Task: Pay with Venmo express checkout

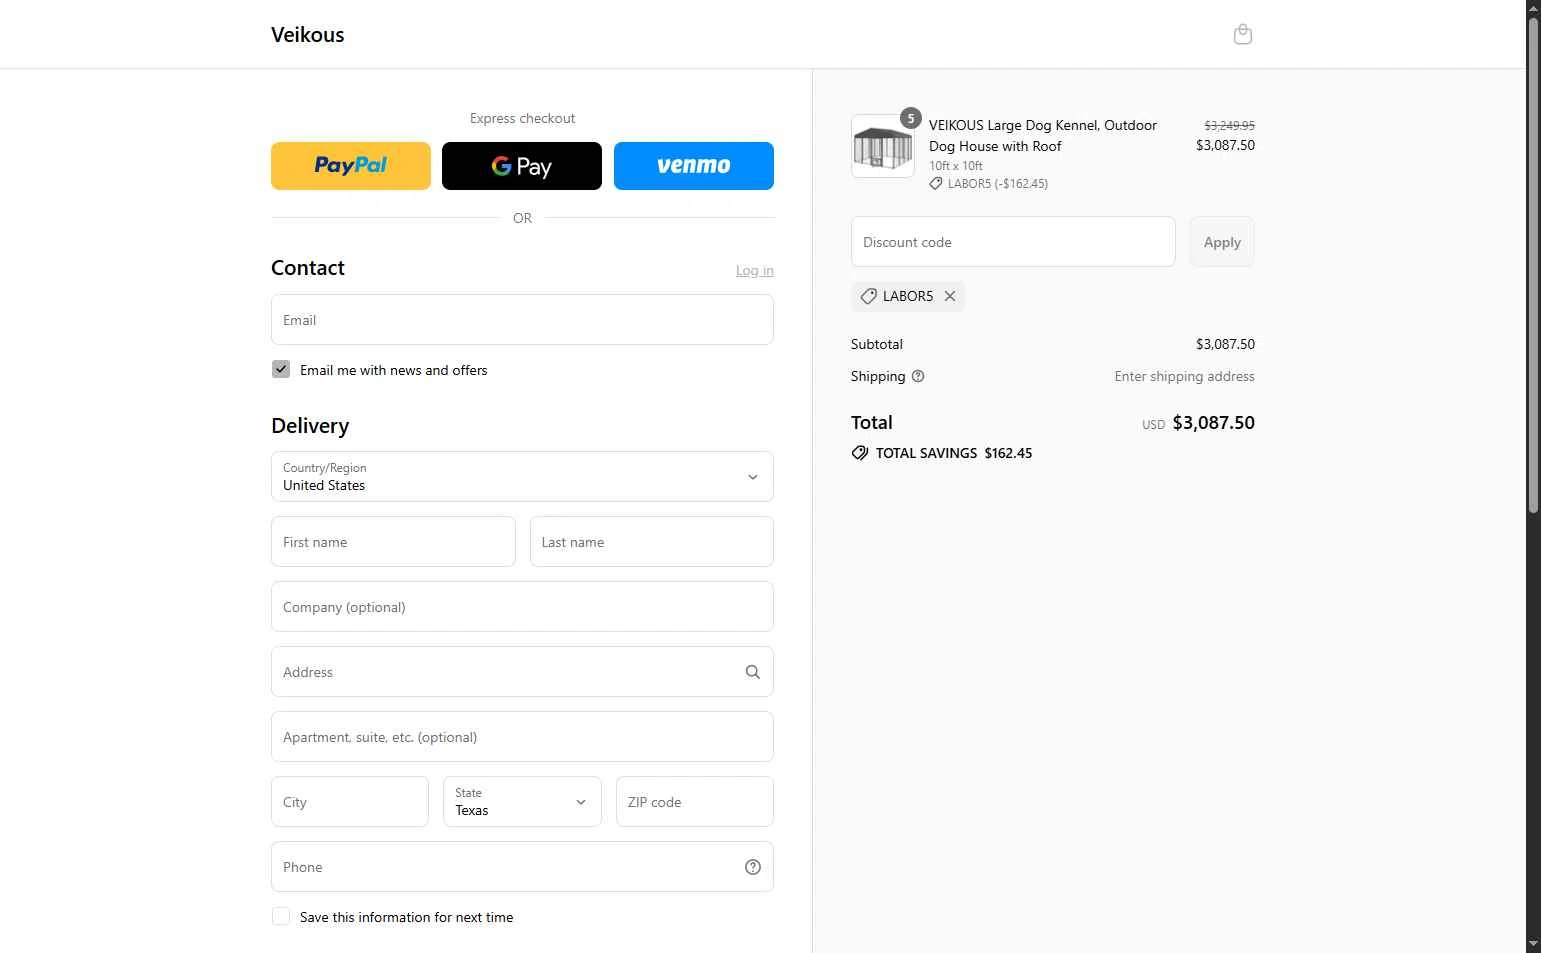Action: (694, 166)
